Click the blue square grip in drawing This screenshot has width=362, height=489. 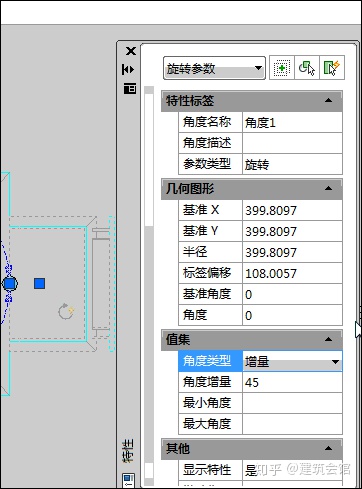[x=39, y=284]
